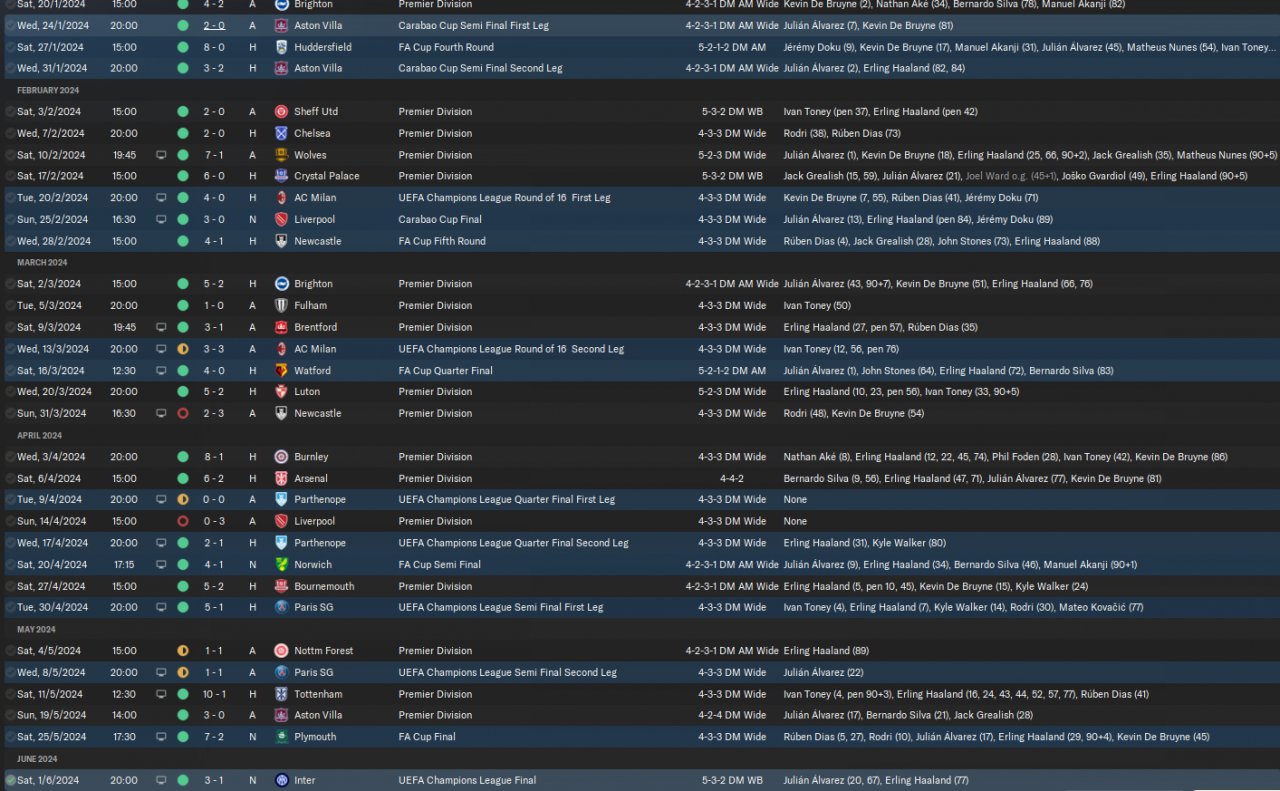Open the 2 - 0 score on 24/1/2024

214,26
